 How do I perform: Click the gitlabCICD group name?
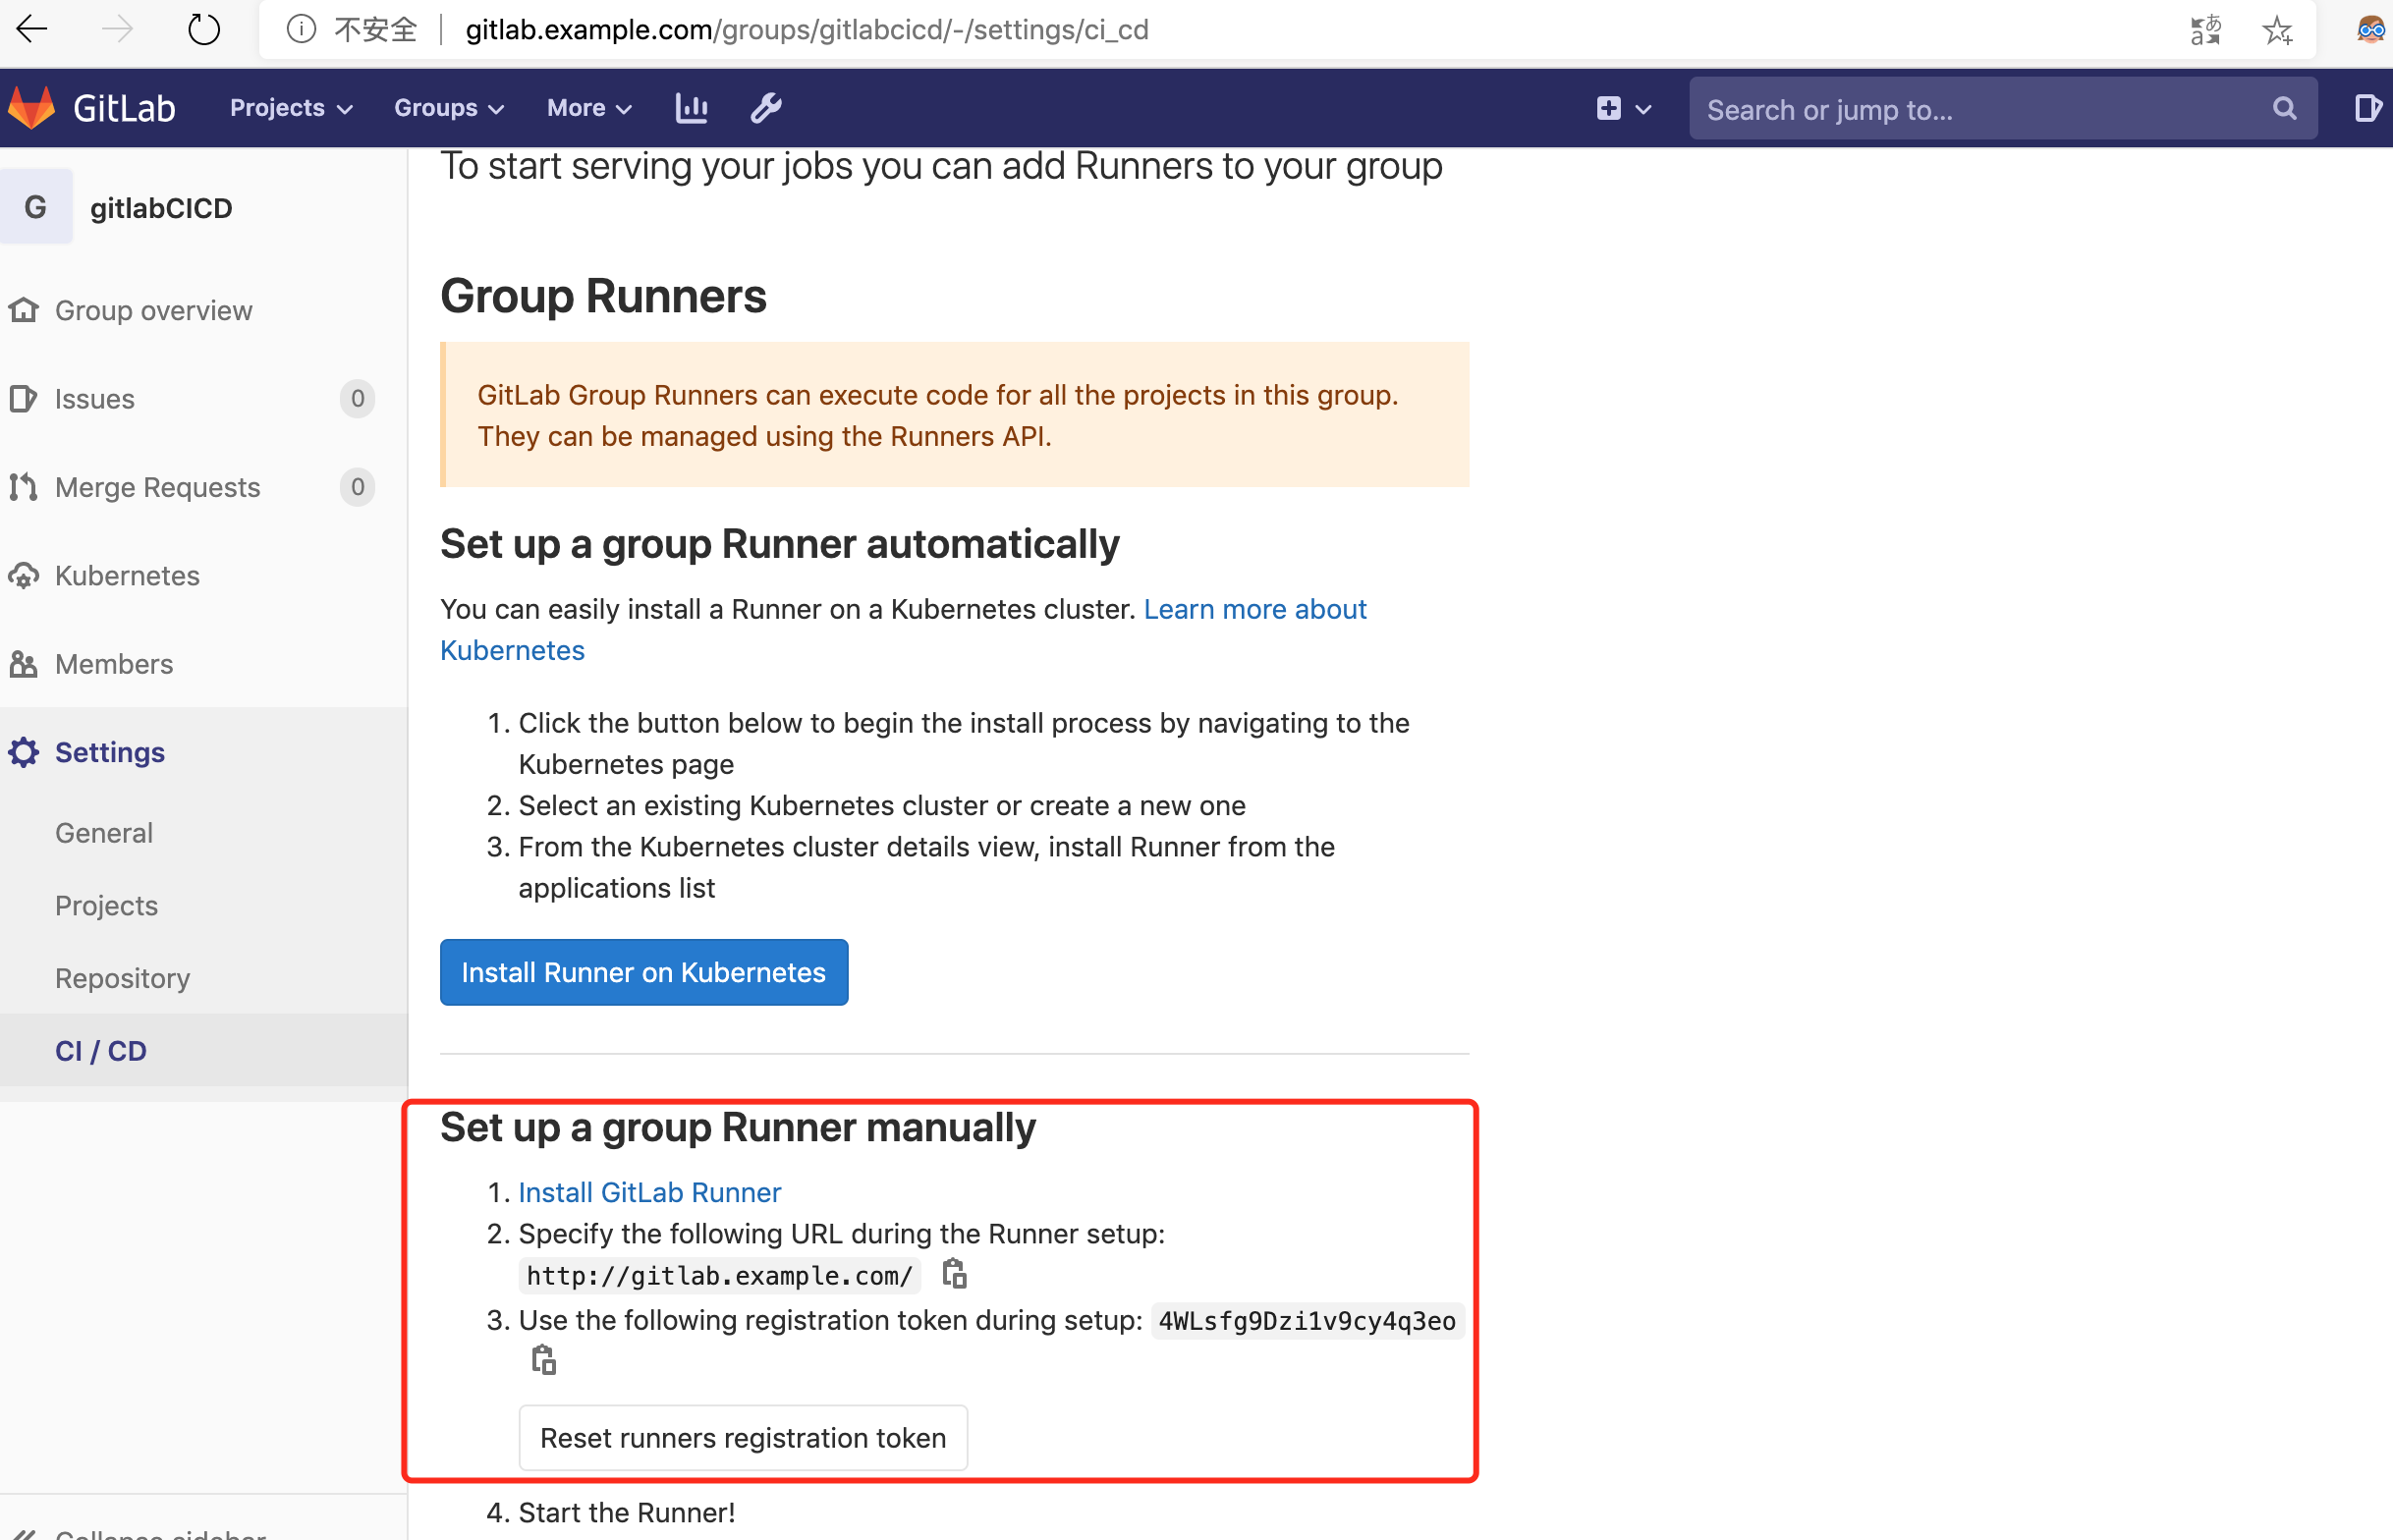point(161,208)
